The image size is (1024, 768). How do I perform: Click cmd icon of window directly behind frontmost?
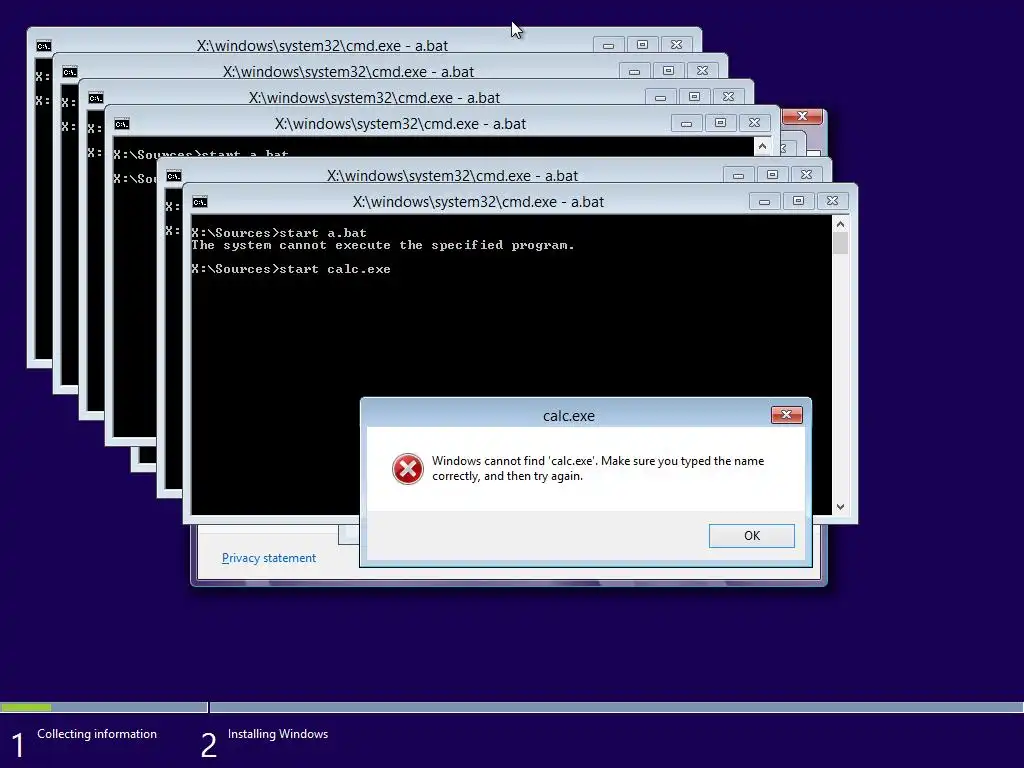coord(174,176)
